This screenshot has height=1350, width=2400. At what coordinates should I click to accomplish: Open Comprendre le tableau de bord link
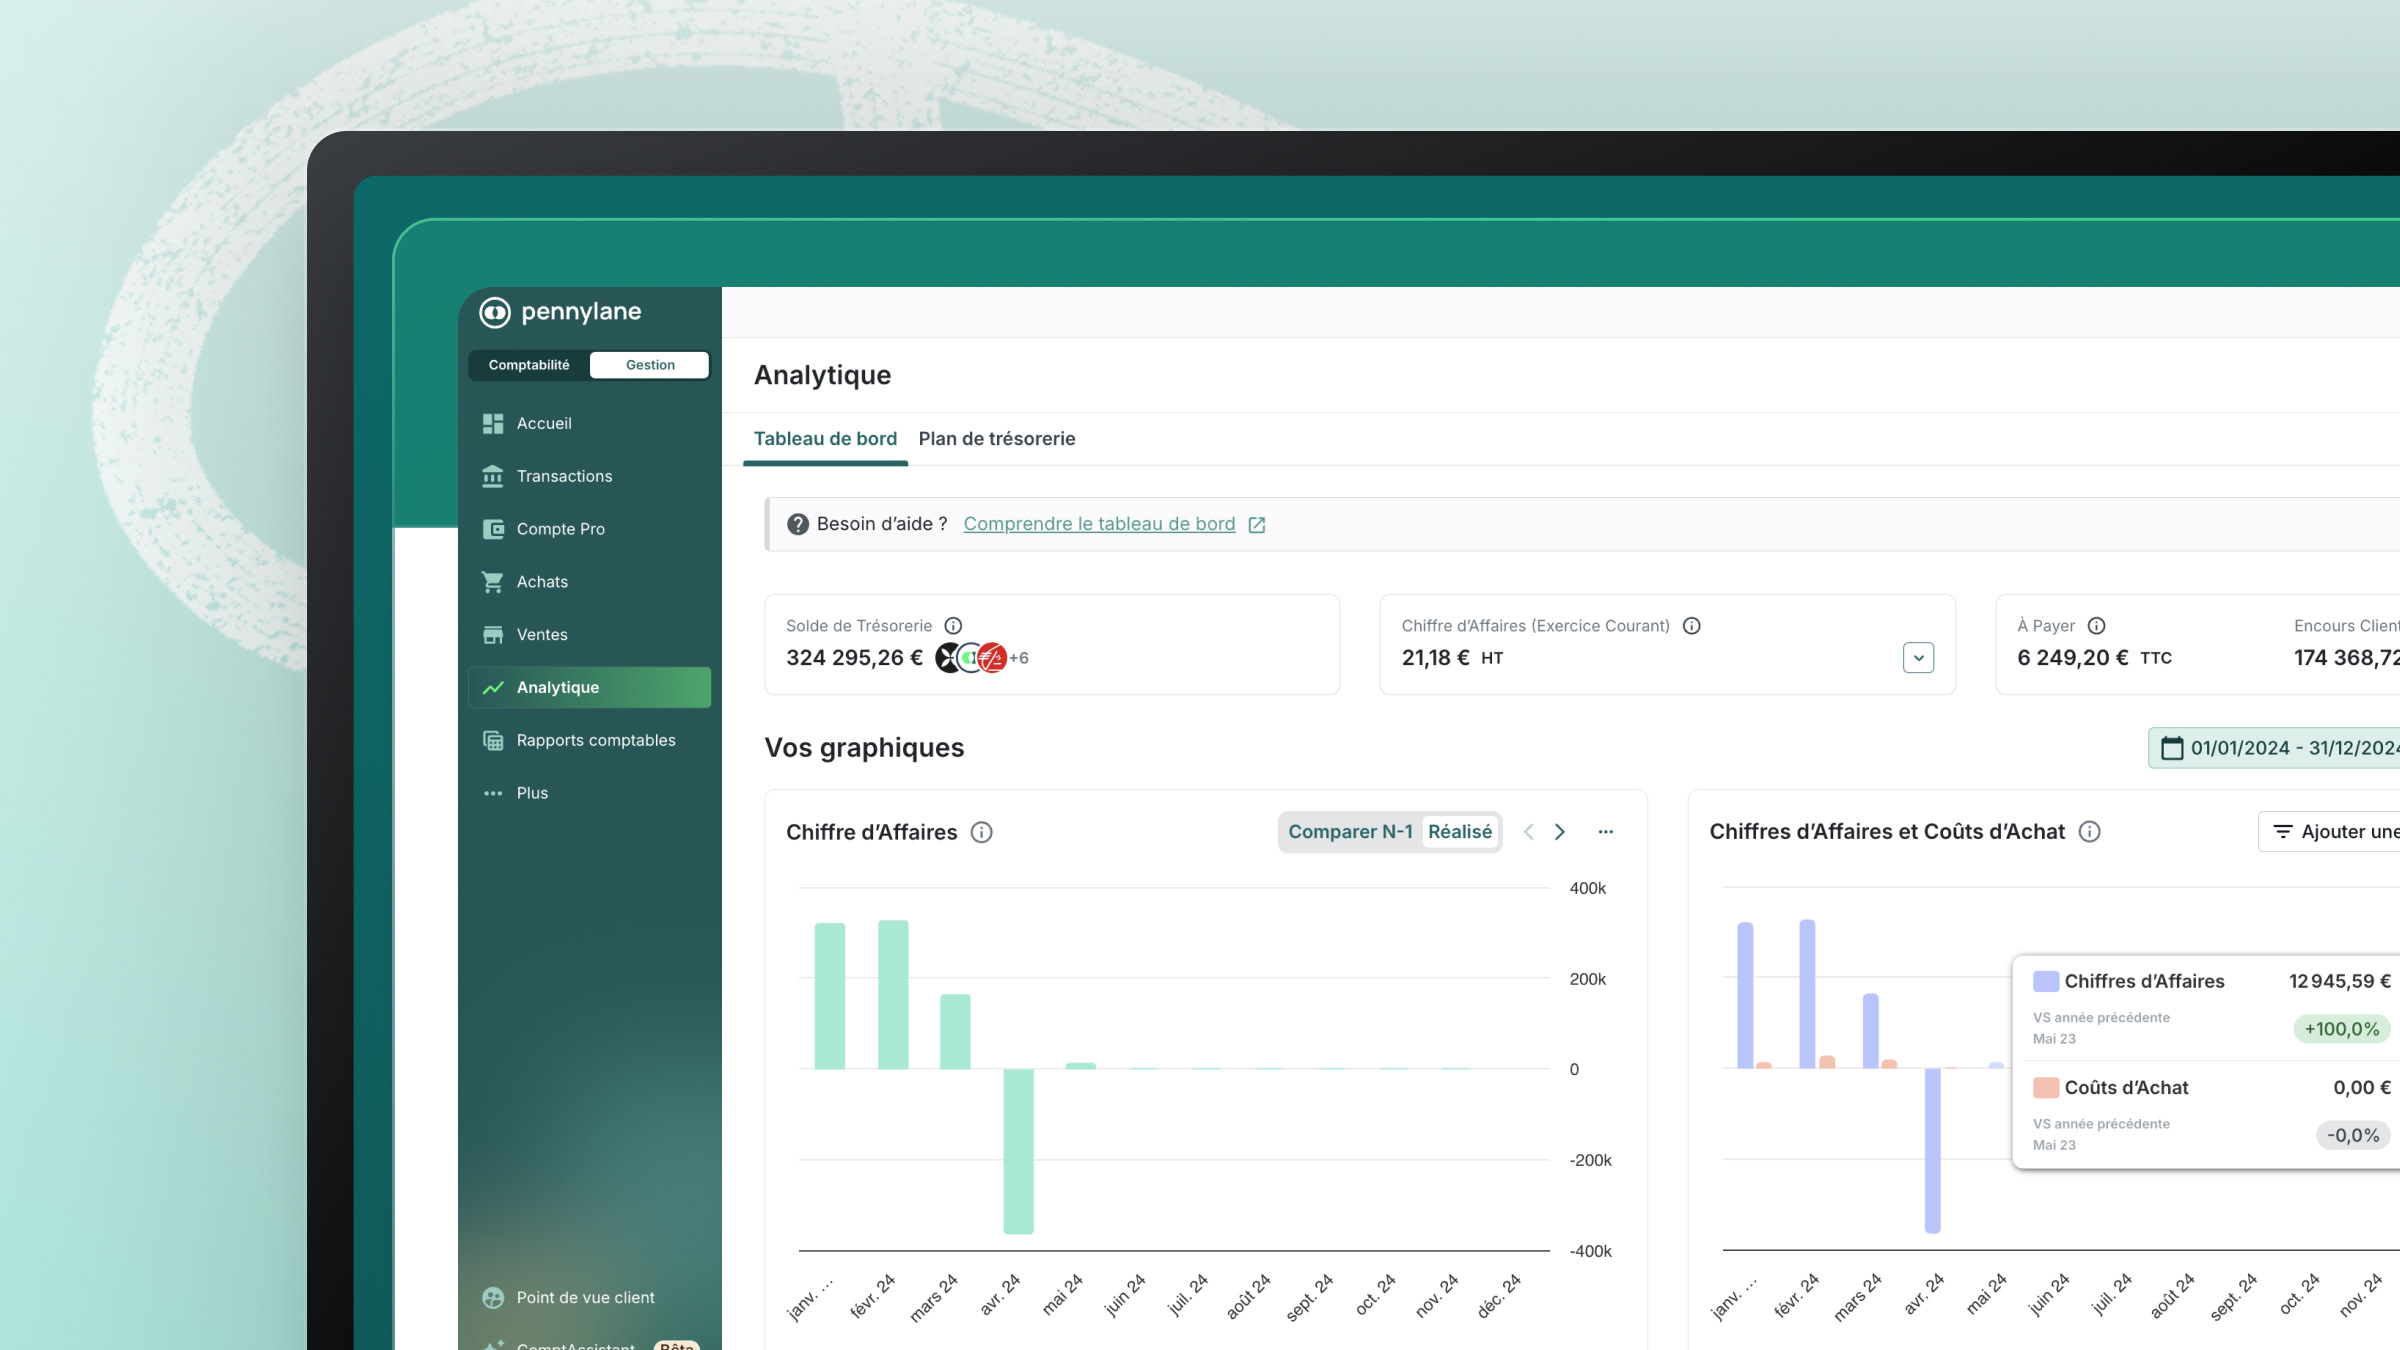coord(1099,524)
